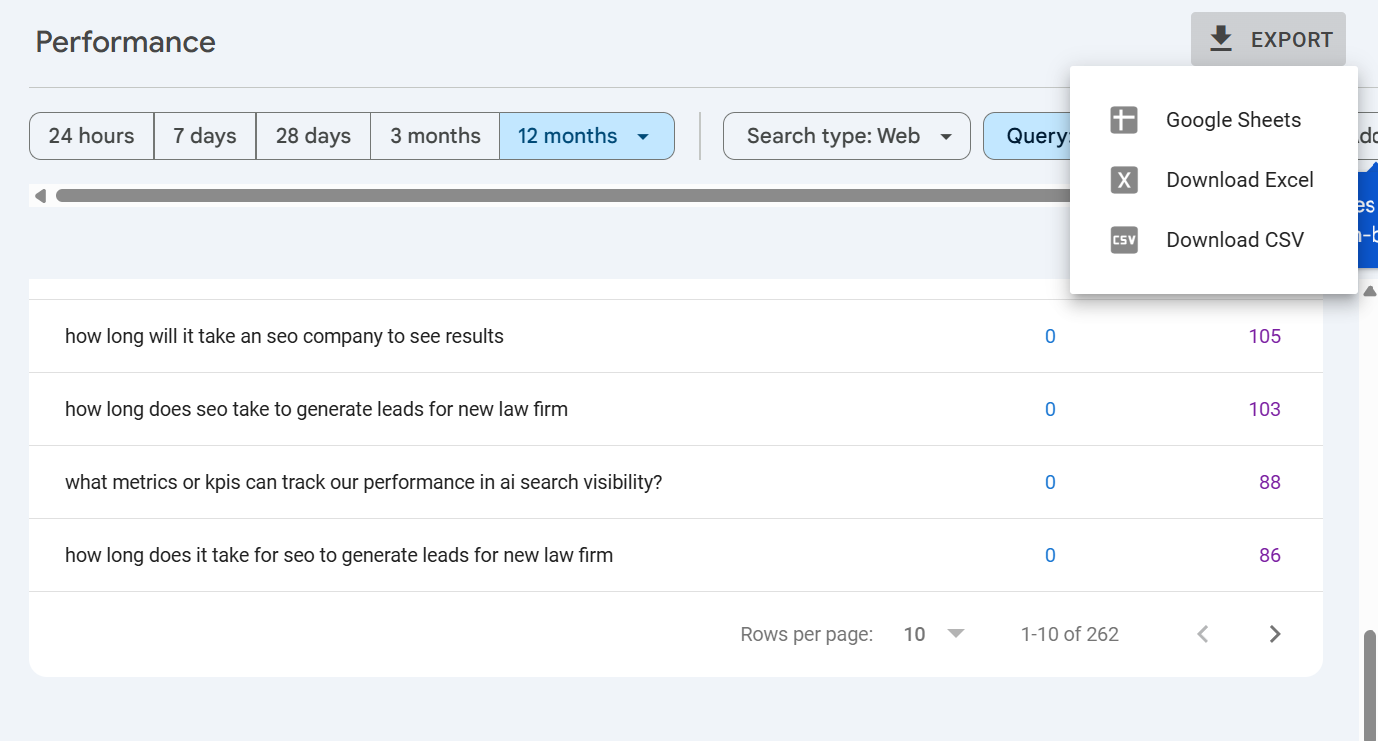Expand the Rows per page selector

932,633
